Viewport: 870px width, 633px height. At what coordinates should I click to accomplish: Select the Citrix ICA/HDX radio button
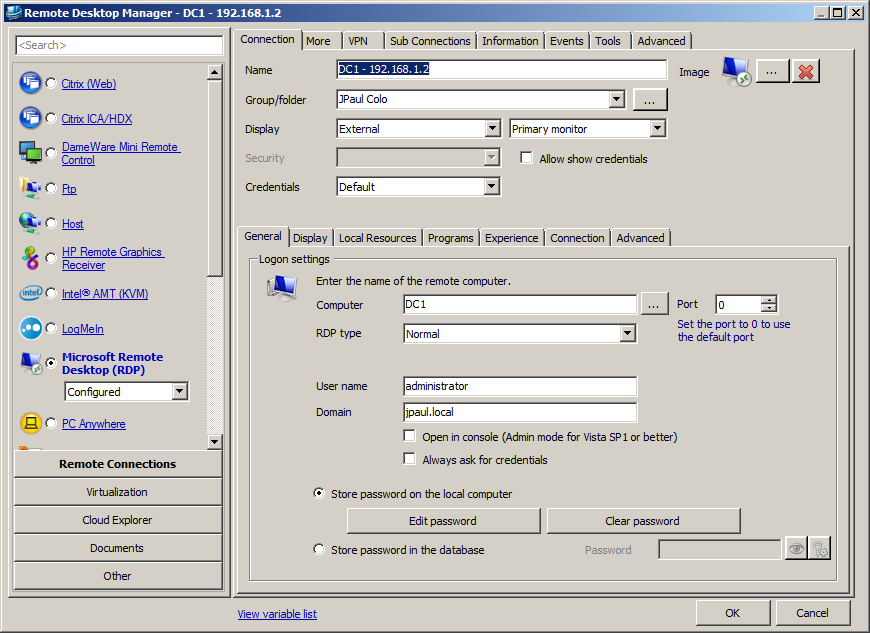coord(51,118)
